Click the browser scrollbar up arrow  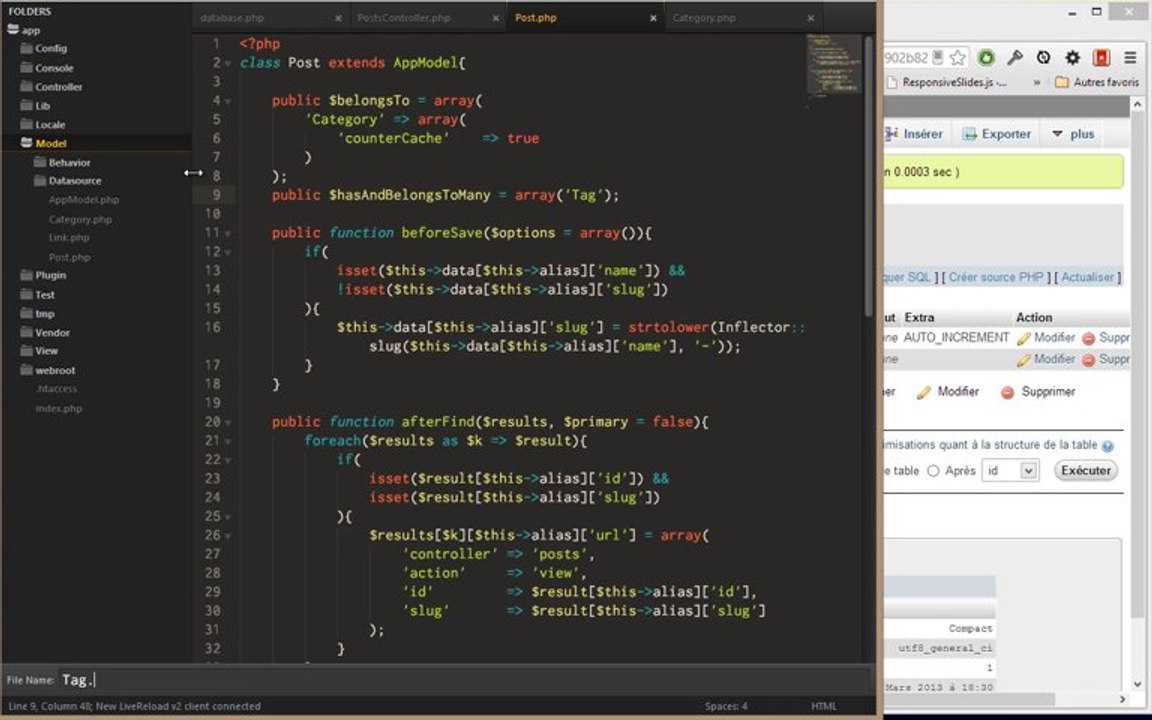point(1137,105)
